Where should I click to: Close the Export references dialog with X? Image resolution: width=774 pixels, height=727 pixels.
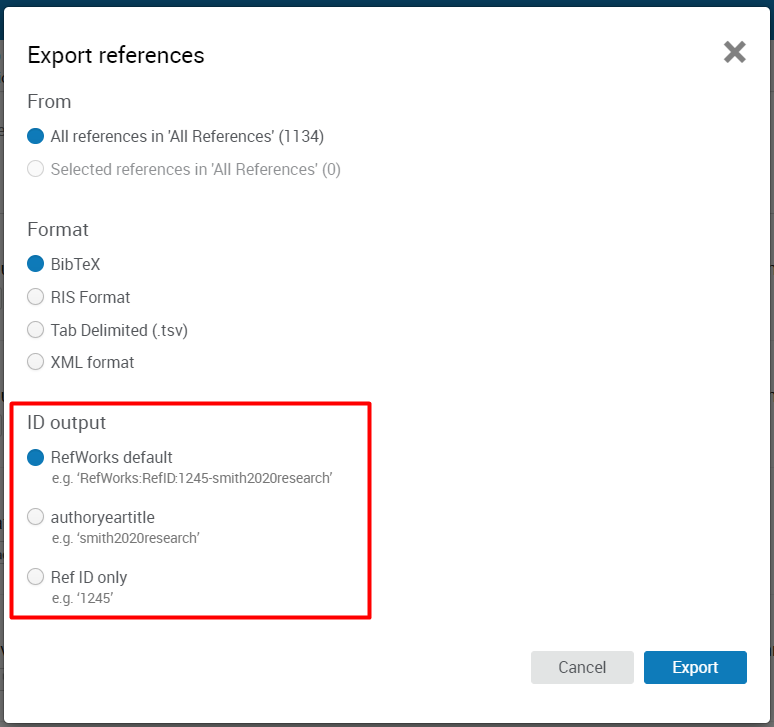(735, 53)
